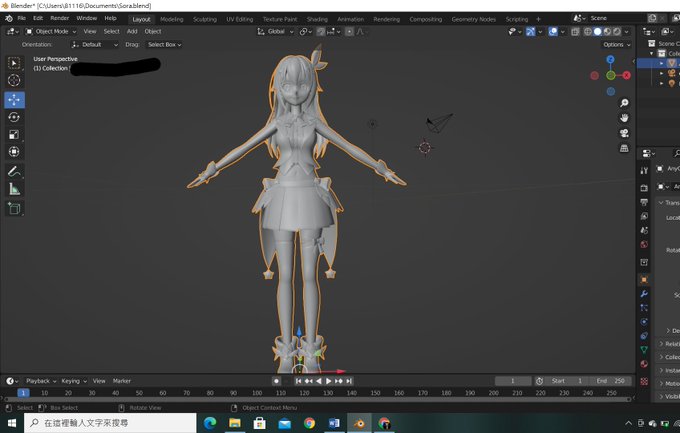Switch to the Modeling workspace tab
Screen dimensions: 680x433
pyautogui.click(x=172, y=19)
